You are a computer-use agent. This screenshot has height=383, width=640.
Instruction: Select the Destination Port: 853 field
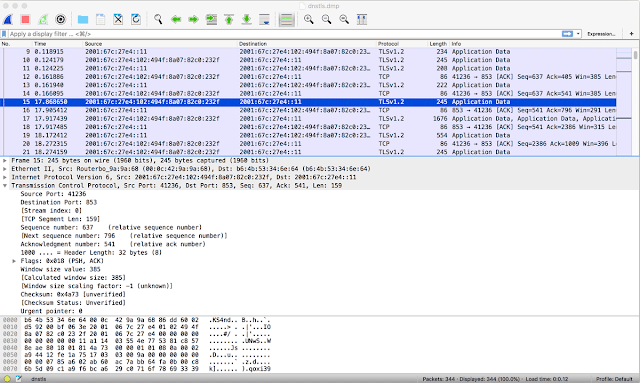tap(59, 202)
